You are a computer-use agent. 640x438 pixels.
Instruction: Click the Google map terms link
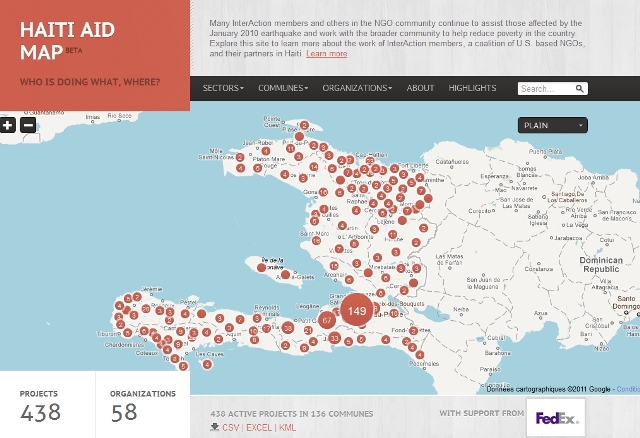click(x=627, y=390)
